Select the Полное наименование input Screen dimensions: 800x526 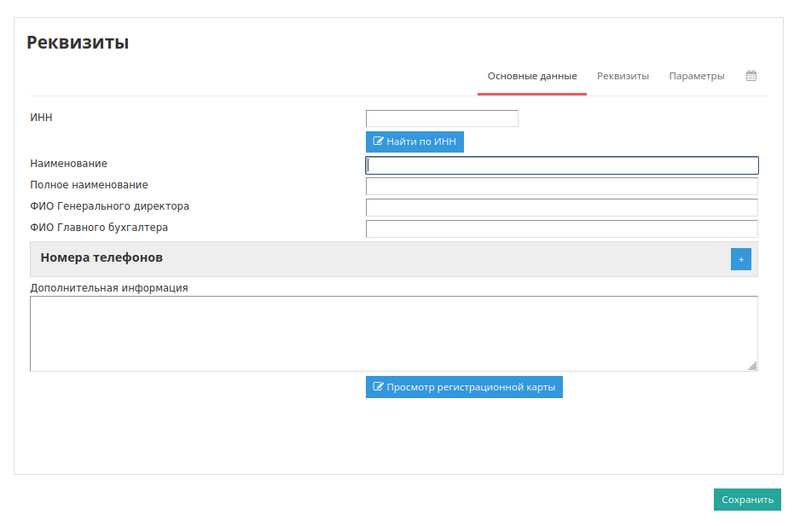(x=562, y=186)
